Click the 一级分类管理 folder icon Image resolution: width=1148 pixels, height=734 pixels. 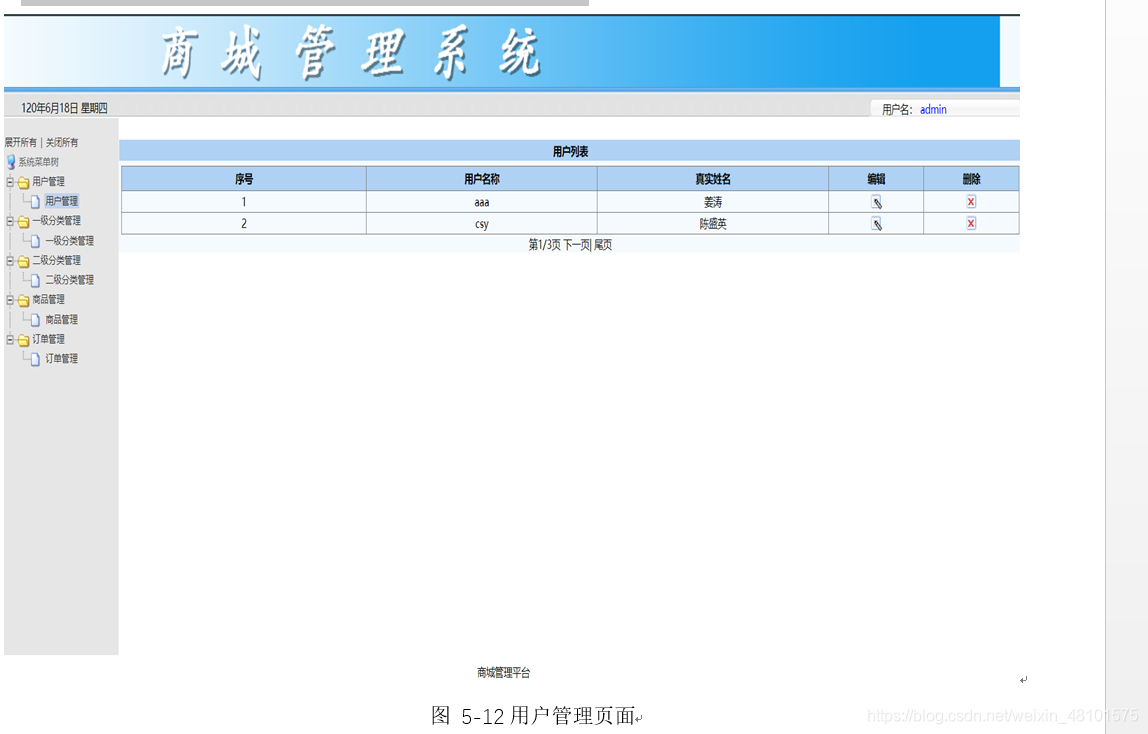pyautogui.click(x=23, y=221)
